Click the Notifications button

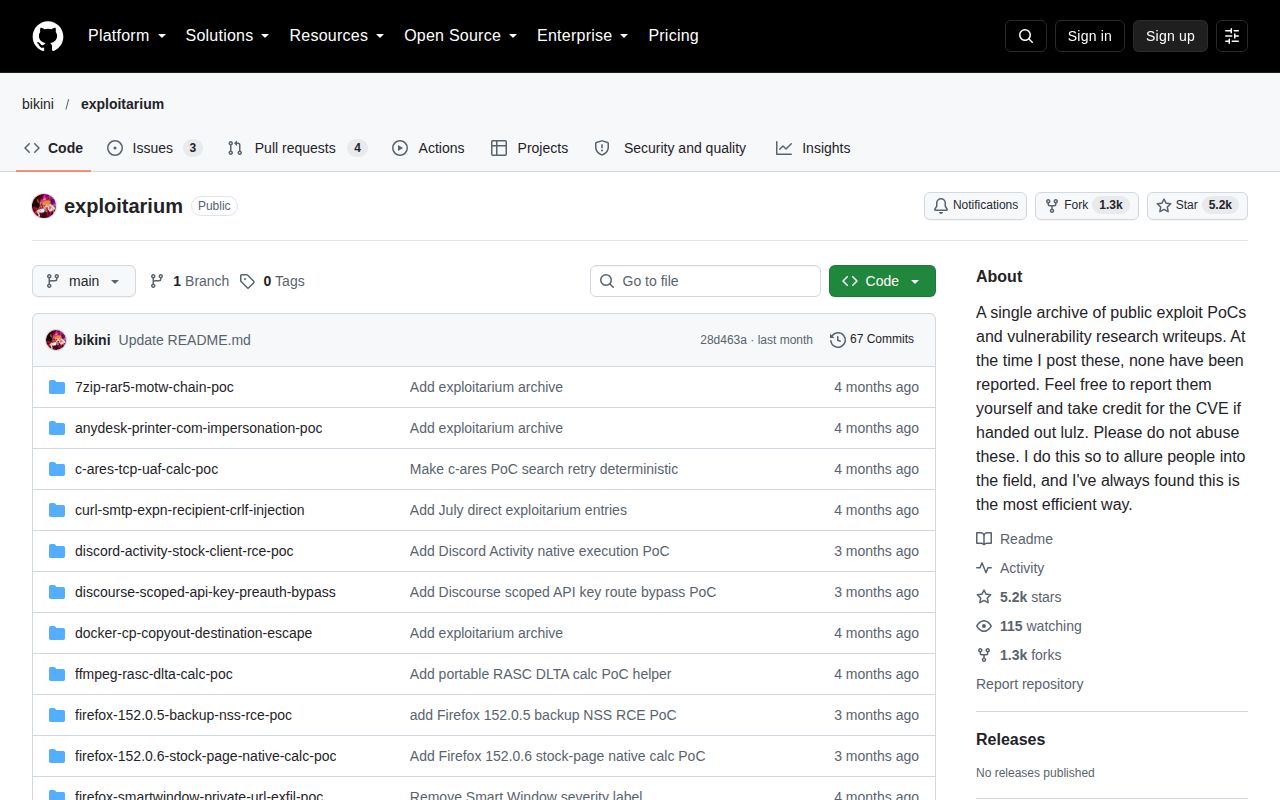pos(975,206)
